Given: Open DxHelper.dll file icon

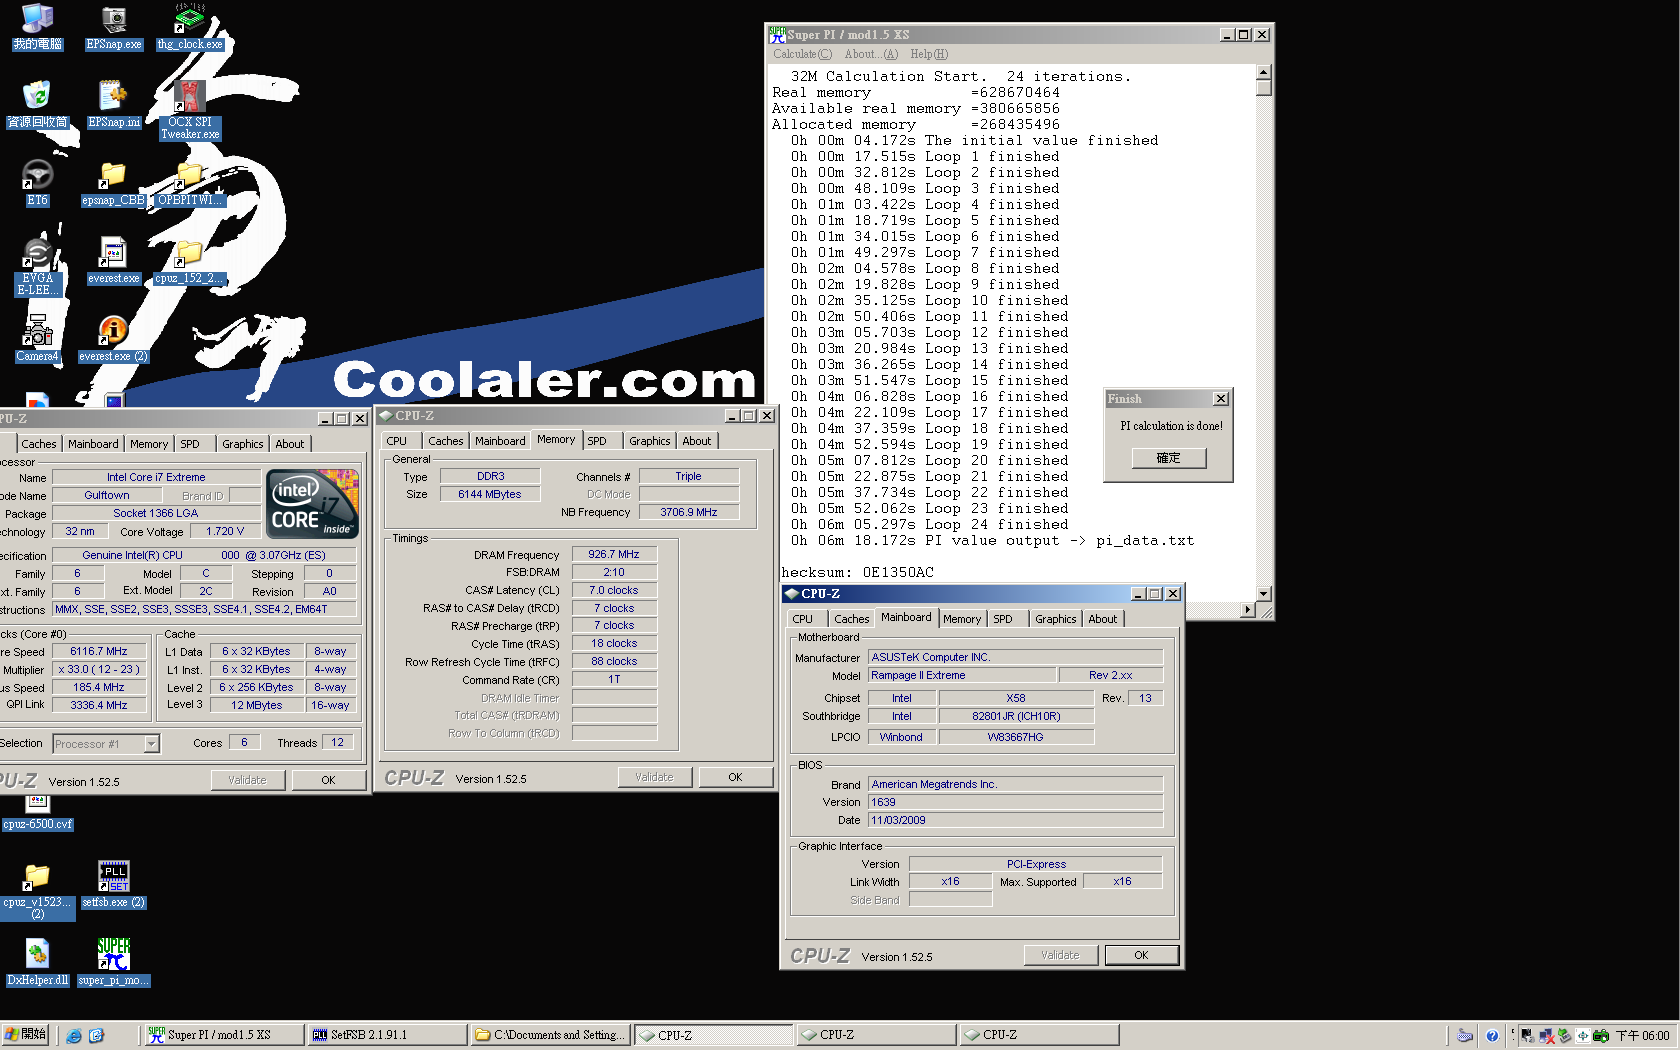Looking at the screenshot, I should (37, 963).
